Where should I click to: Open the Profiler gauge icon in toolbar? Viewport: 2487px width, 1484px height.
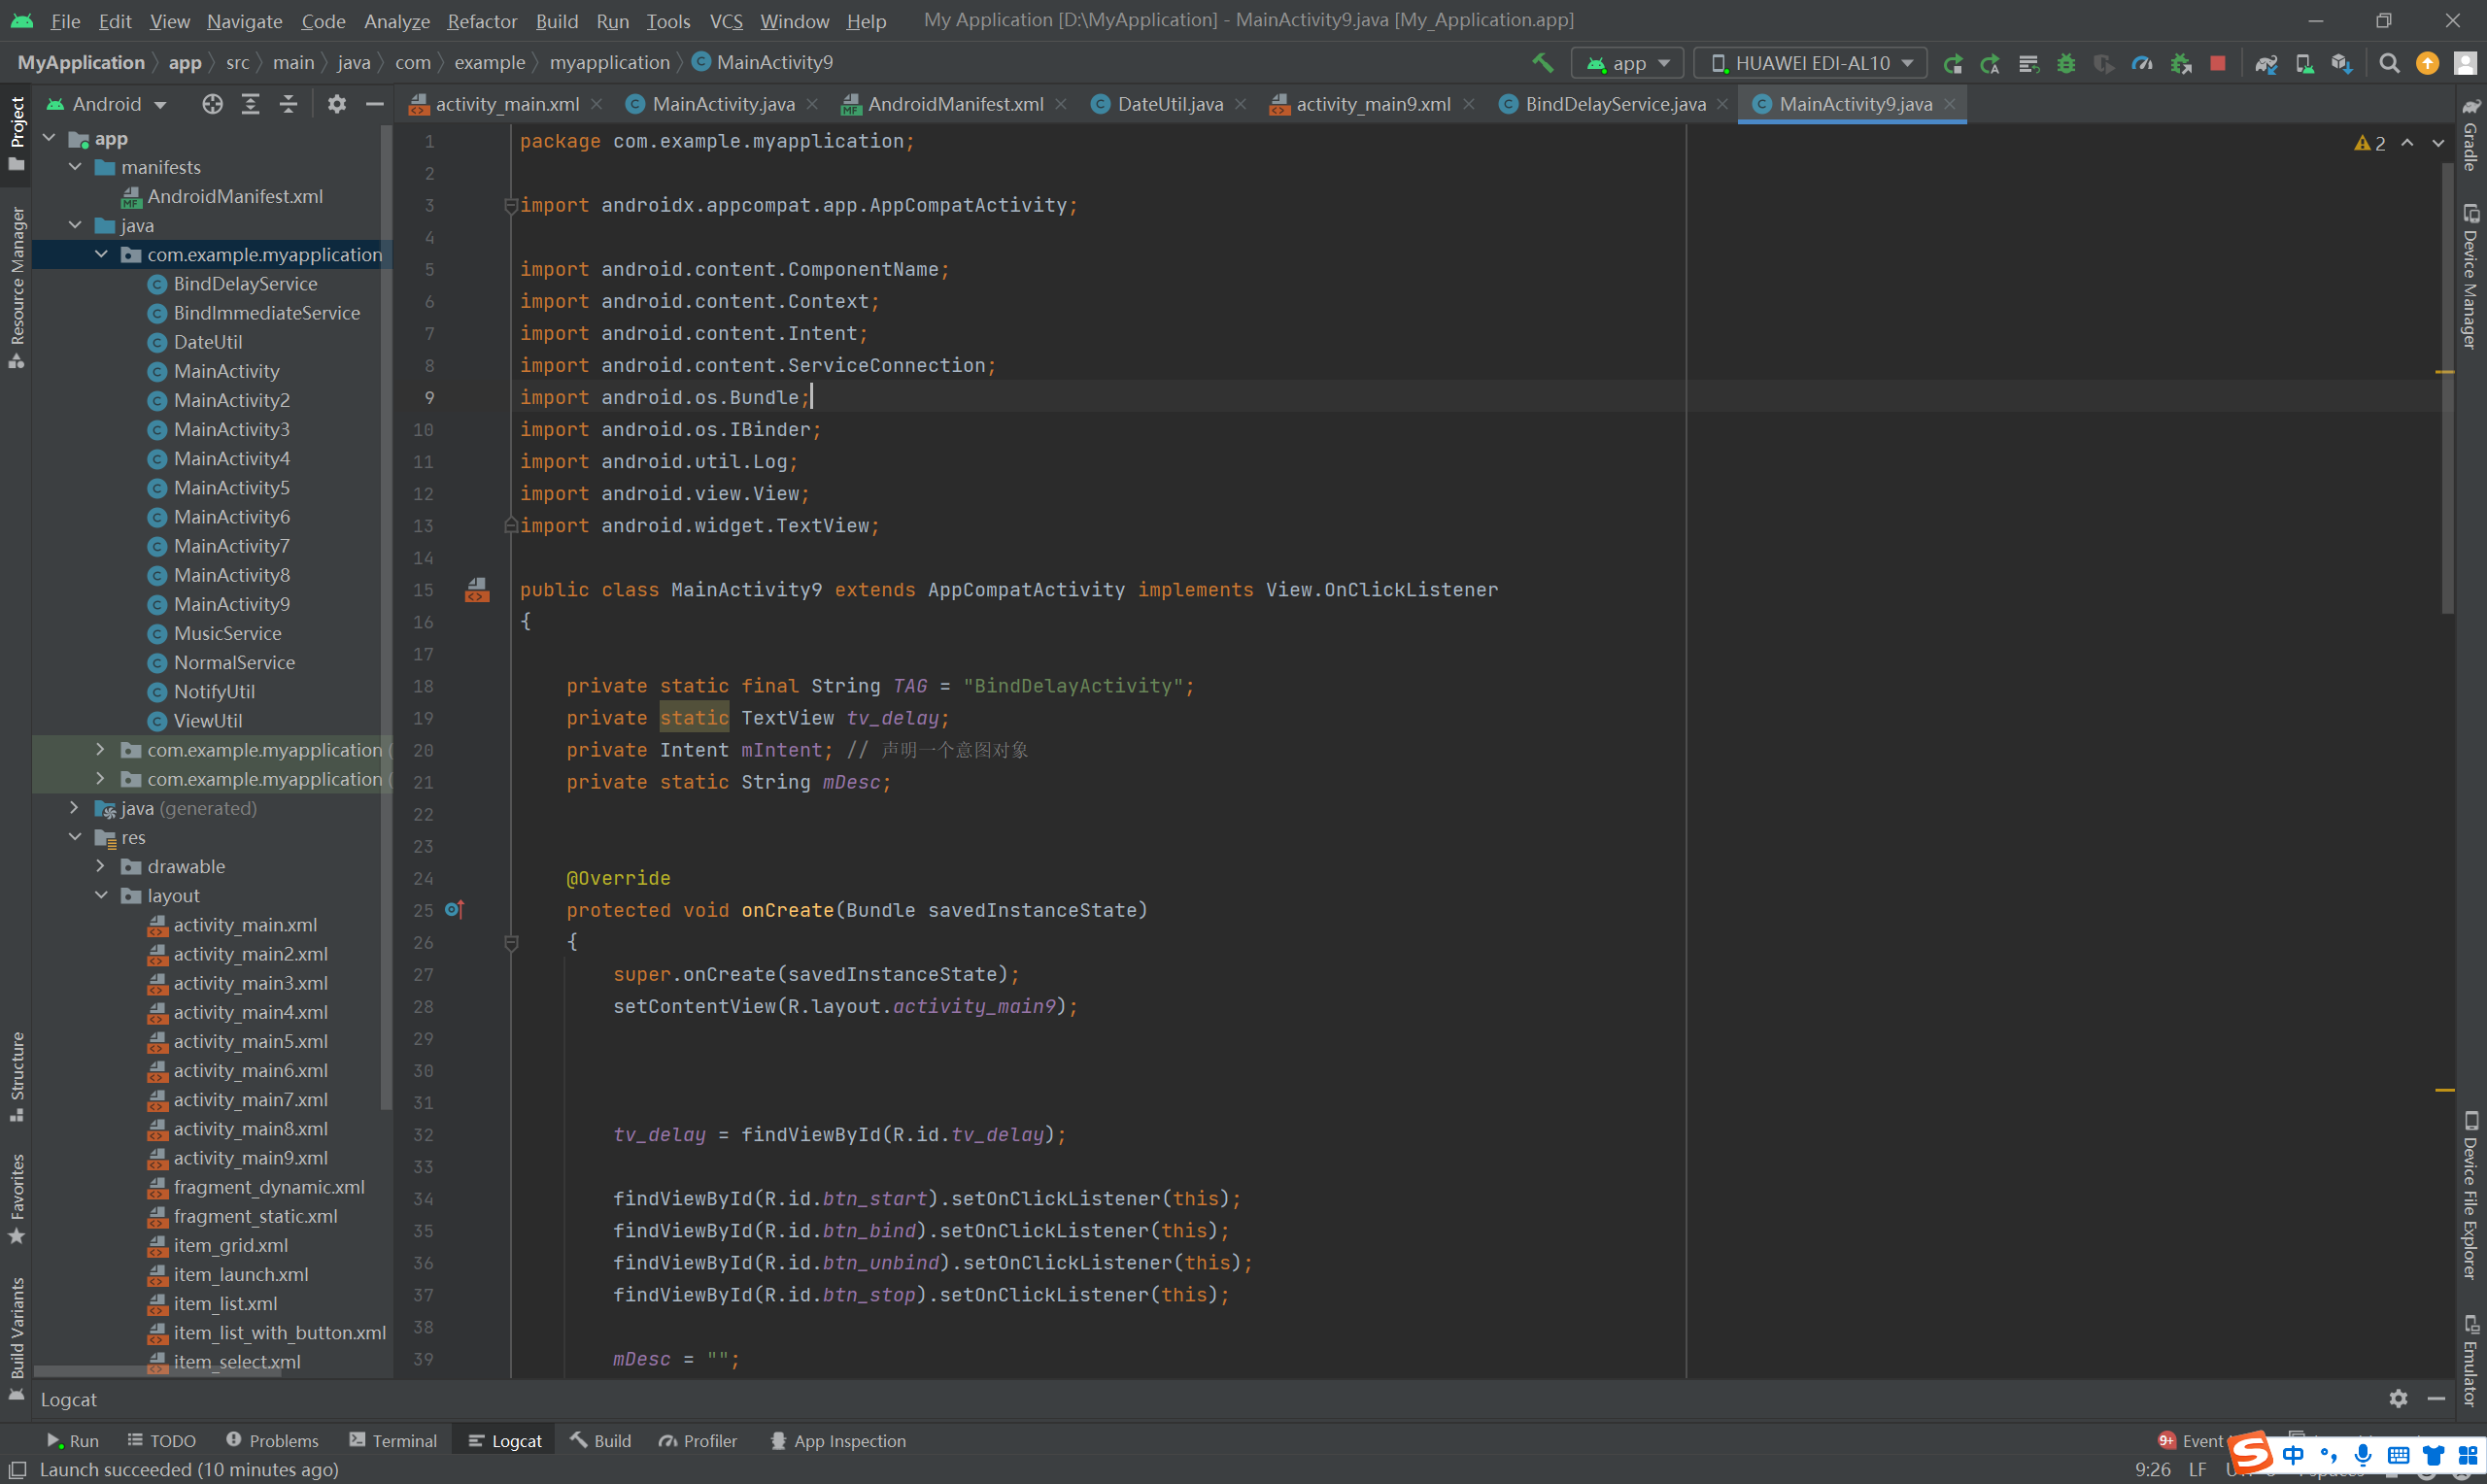coord(2141,63)
